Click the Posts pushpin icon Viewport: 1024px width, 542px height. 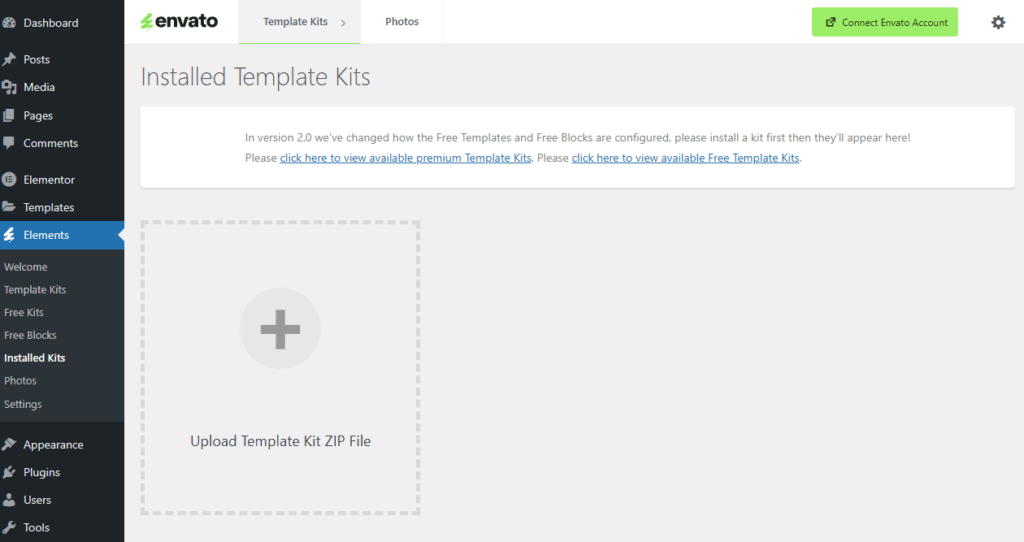point(9,60)
